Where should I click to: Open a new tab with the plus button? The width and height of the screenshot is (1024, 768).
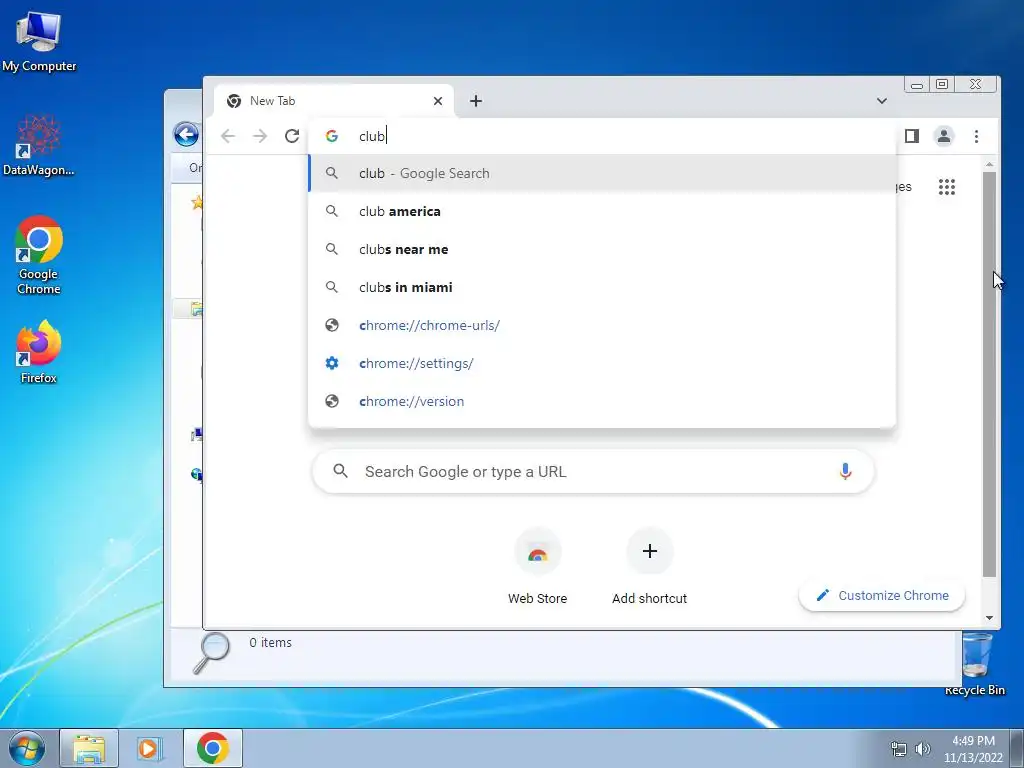(476, 101)
